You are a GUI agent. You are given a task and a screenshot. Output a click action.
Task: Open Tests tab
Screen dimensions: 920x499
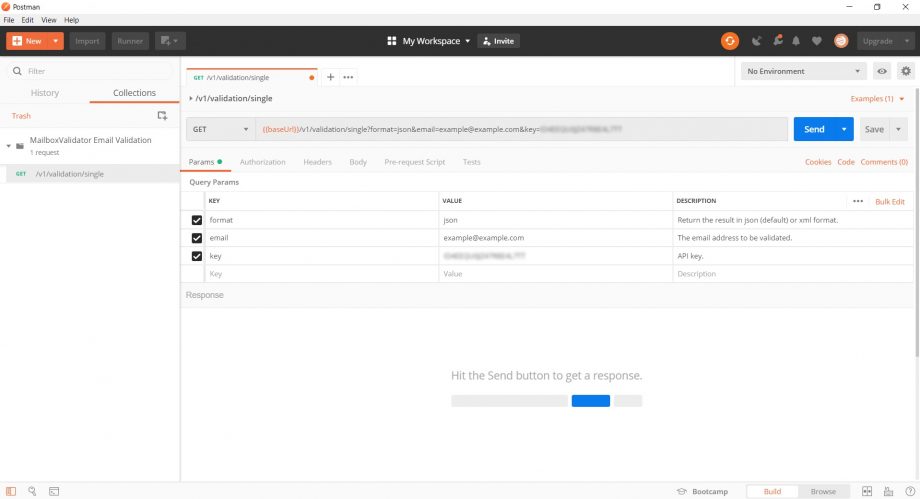coord(471,162)
